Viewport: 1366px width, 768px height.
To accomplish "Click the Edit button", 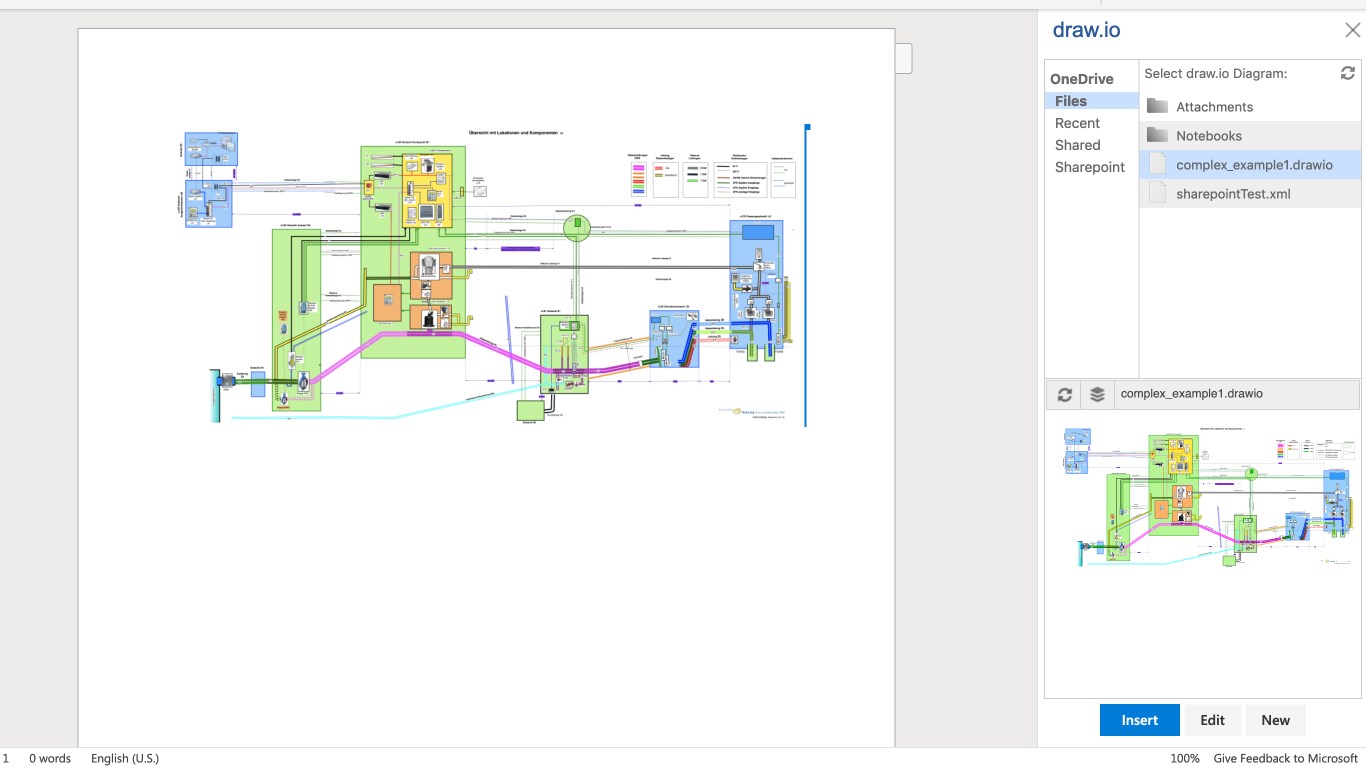I will coord(1212,720).
